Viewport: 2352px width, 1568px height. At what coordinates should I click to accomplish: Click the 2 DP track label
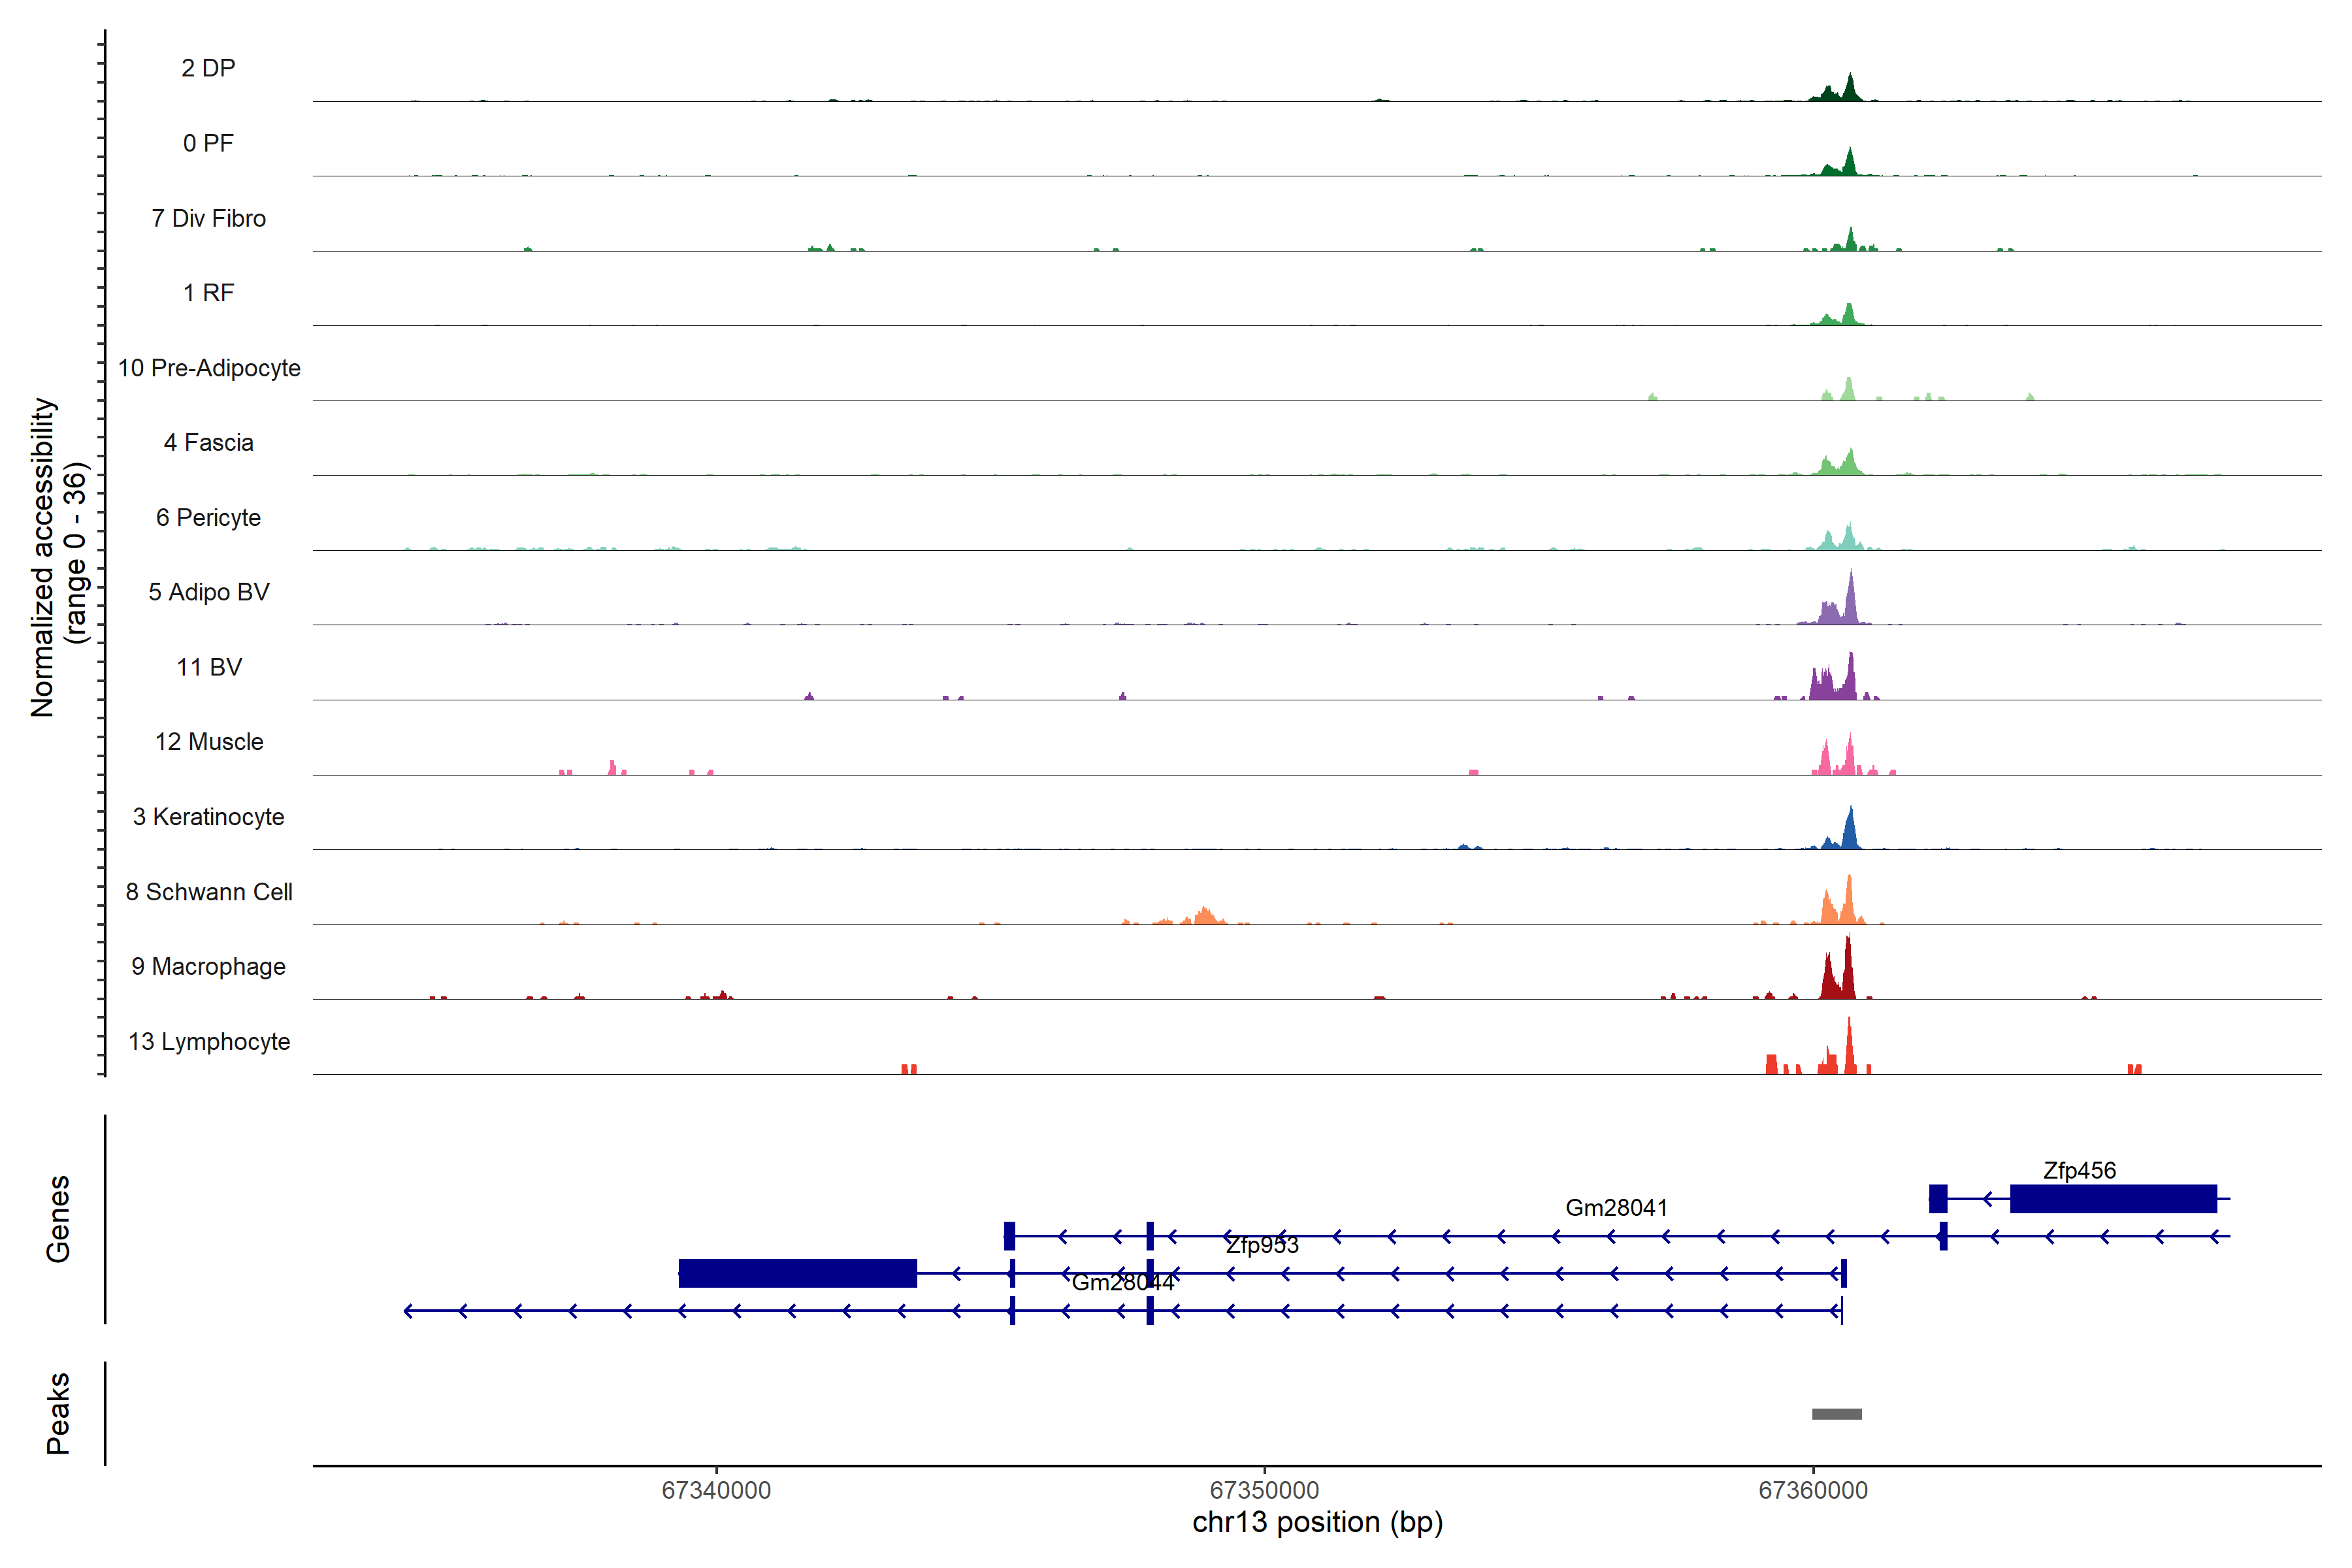[x=208, y=68]
